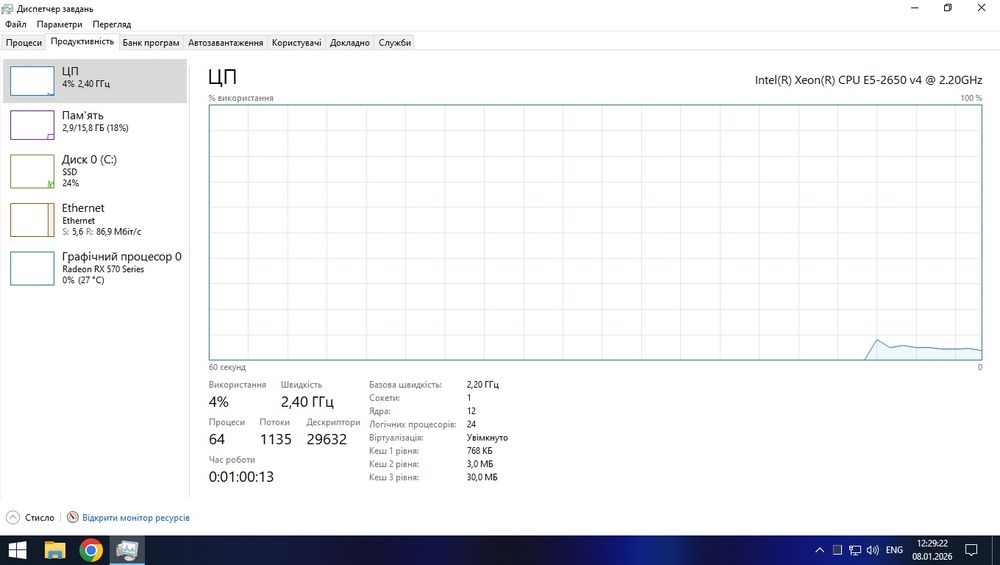
Task: Open the volume speaker tray icon
Action: (x=872, y=550)
